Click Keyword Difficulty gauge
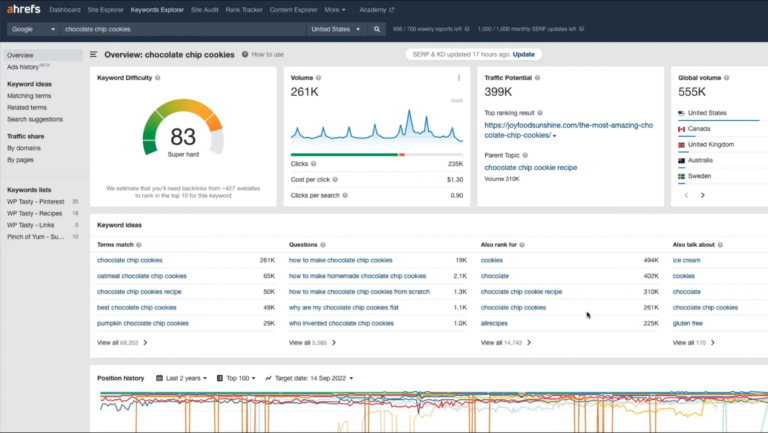The width and height of the screenshot is (768, 433). pyautogui.click(x=183, y=128)
